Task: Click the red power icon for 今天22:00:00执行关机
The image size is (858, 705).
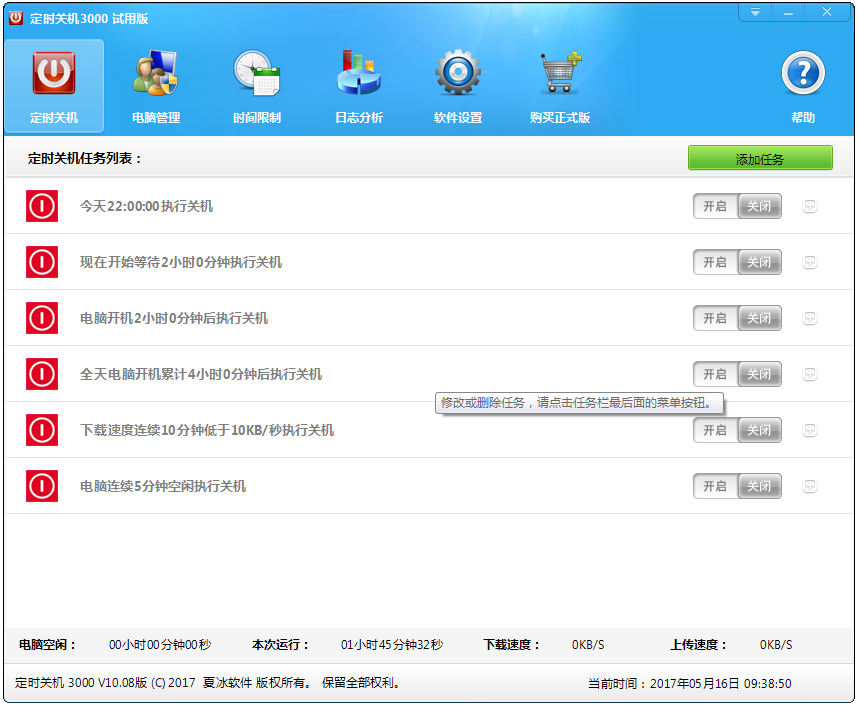Action: [42, 206]
